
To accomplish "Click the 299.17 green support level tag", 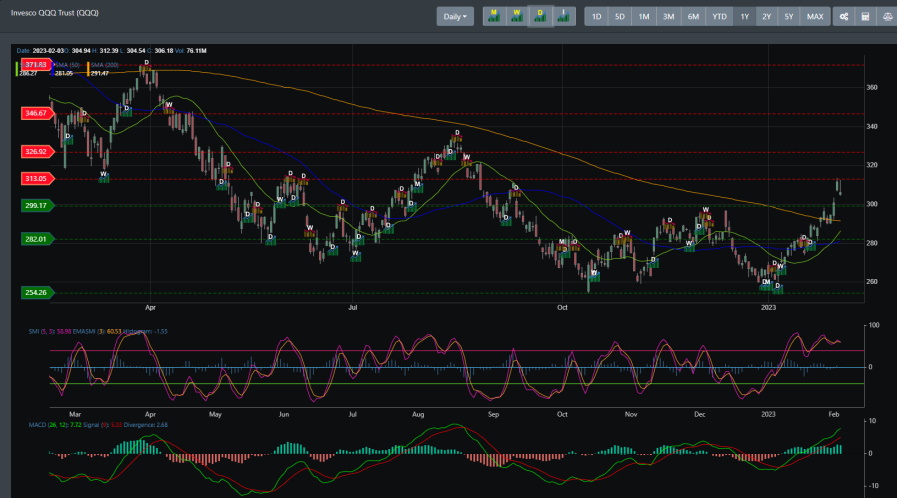I will (x=36, y=205).
